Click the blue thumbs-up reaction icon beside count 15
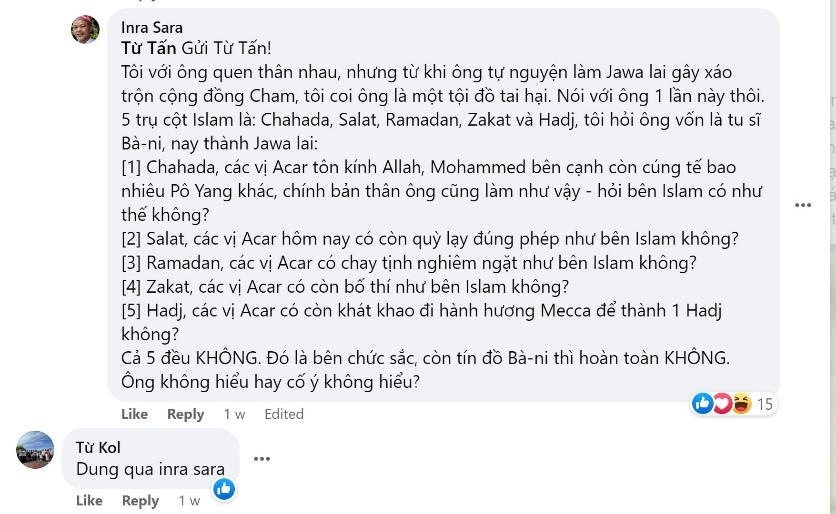 coord(703,403)
